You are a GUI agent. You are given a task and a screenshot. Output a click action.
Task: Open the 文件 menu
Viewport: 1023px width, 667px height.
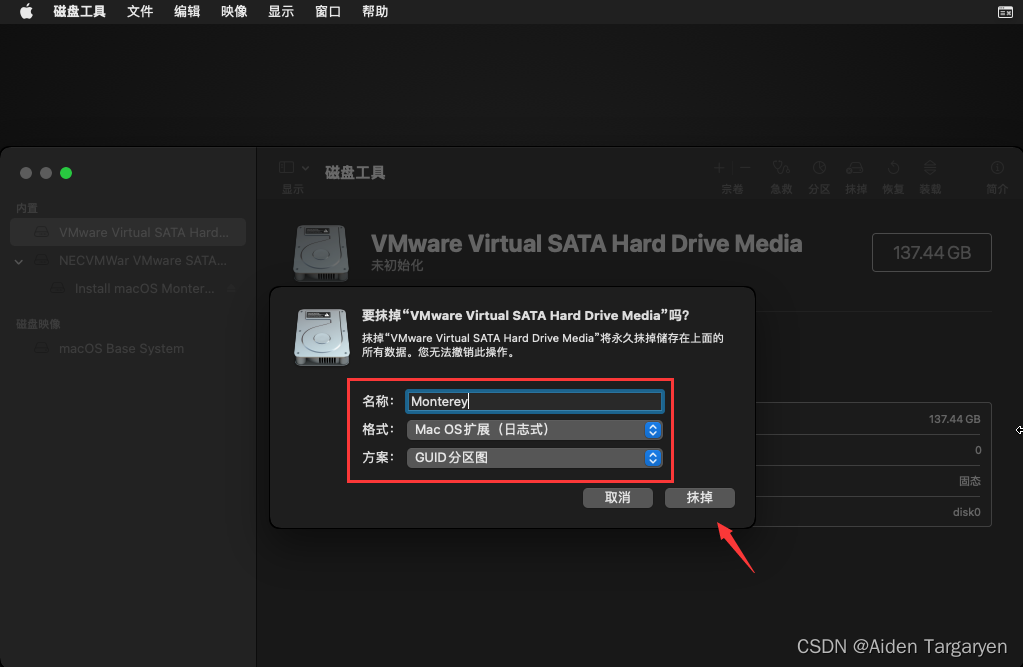[140, 12]
